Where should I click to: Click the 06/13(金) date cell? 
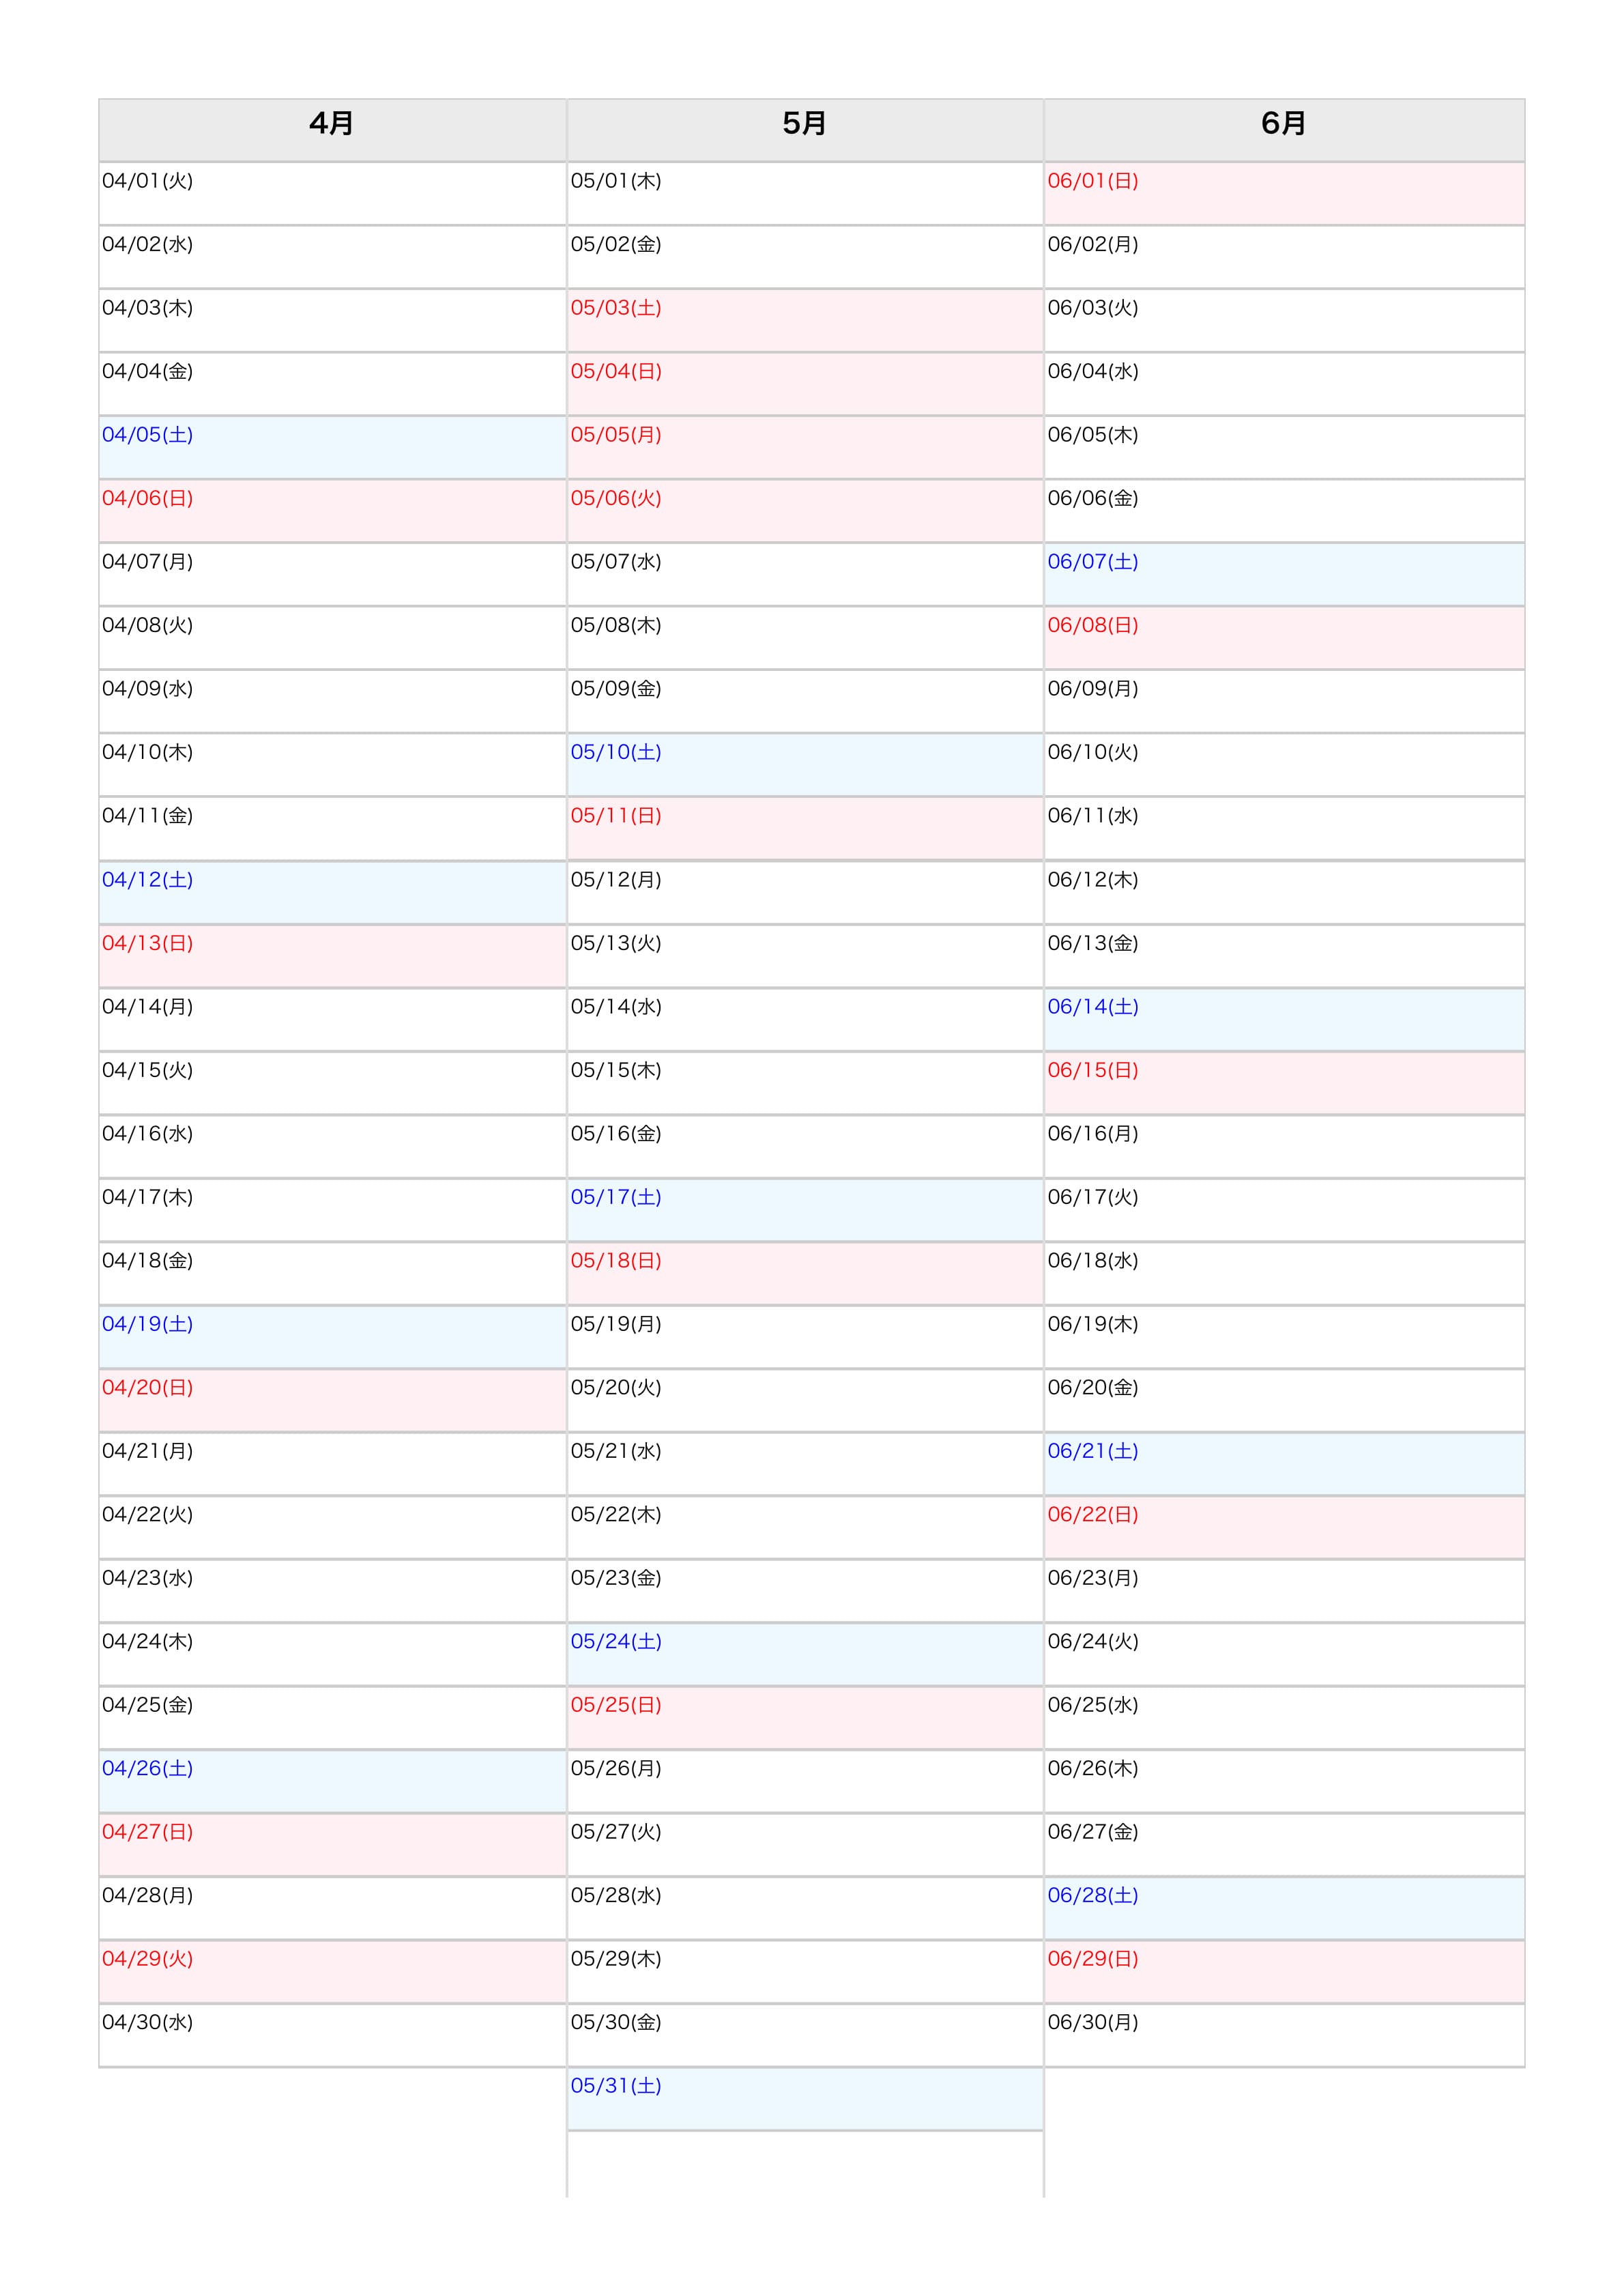pyautogui.click(x=1284, y=956)
